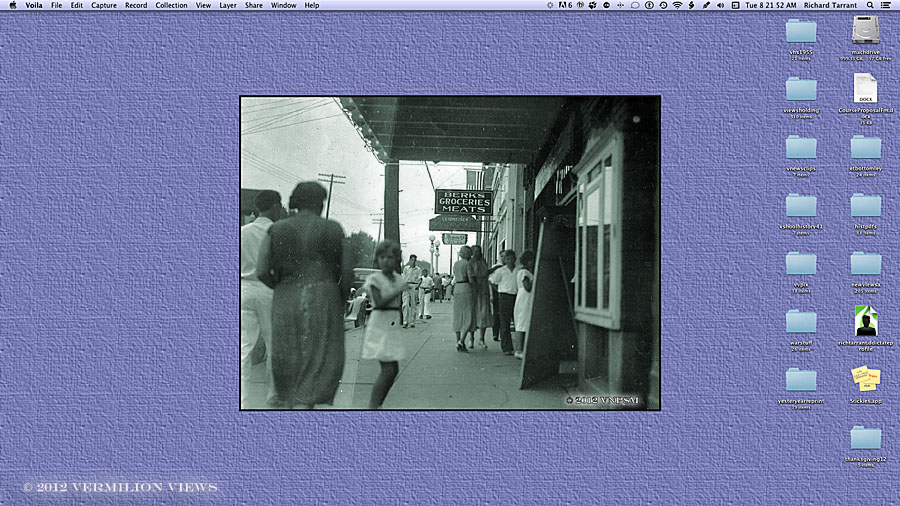Click the gear icon in the menu bar

point(550,5)
